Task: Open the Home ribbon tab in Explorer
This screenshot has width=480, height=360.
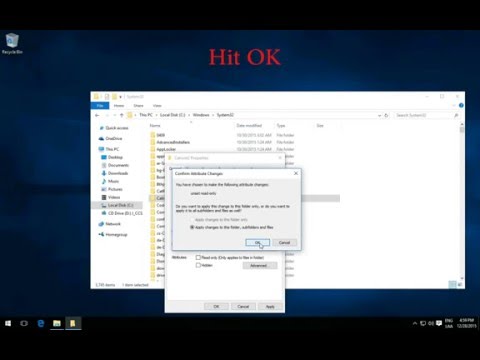Action: tap(119, 106)
